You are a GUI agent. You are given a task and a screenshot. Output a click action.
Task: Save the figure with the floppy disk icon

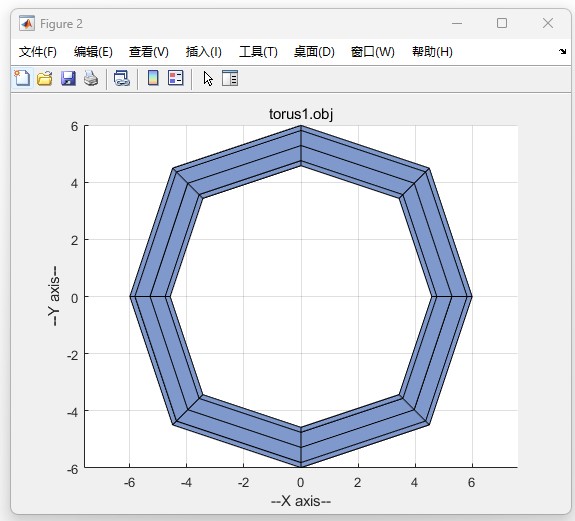[68, 78]
